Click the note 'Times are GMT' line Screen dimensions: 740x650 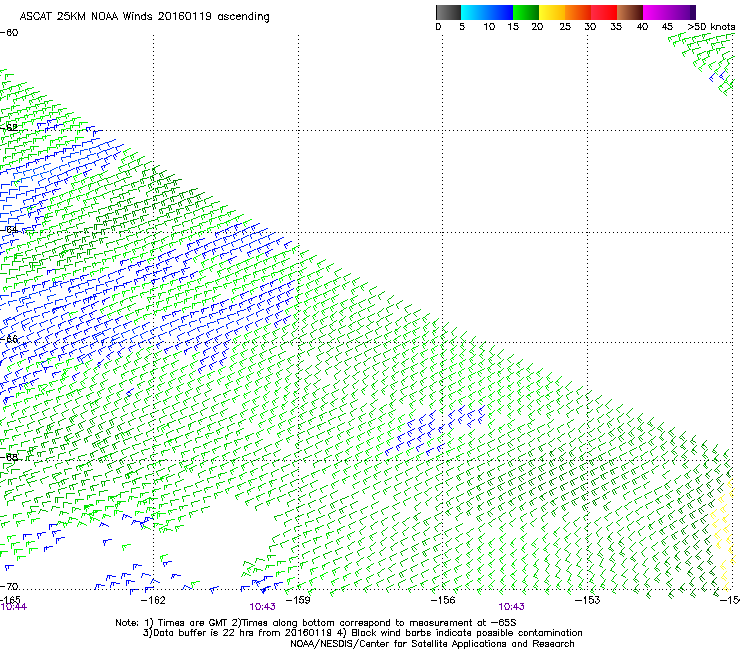point(316,623)
